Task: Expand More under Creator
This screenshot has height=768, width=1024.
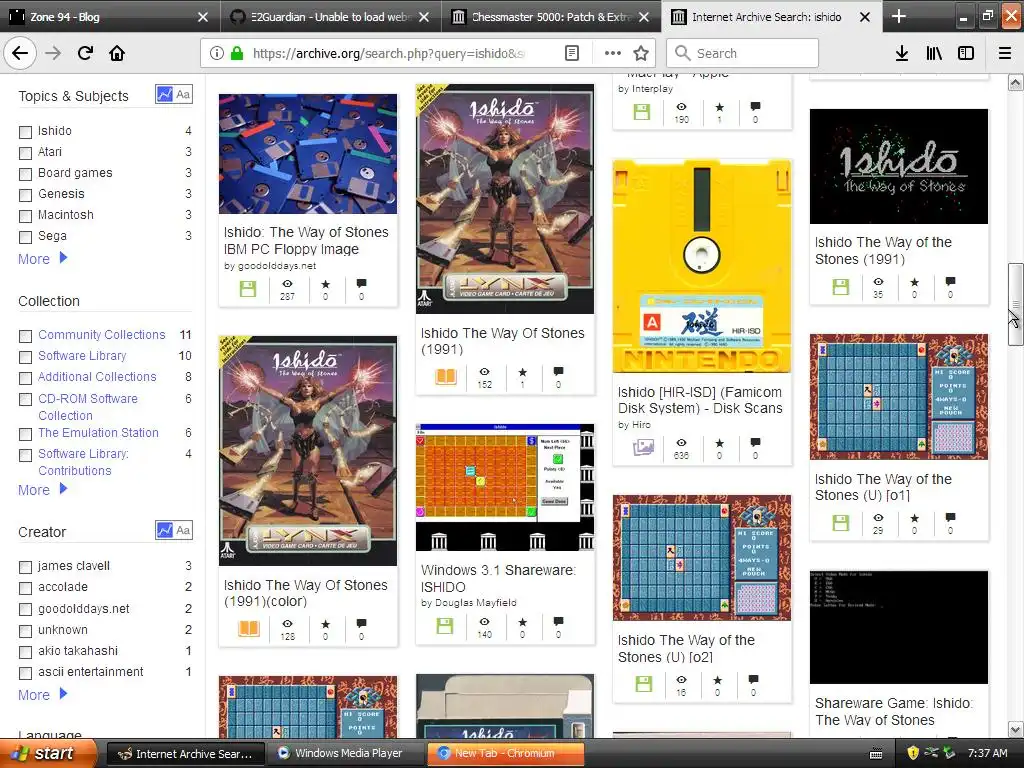Action: coord(42,695)
